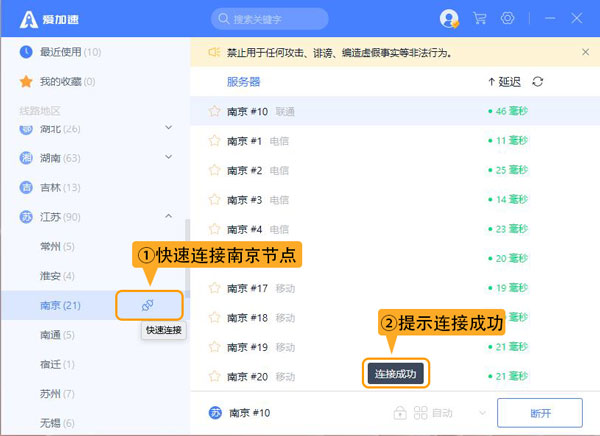Image resolution: width=600 pixels, height=436 pixels.
Task: Click the 江苏 苏 badge icon
Action: [26, 217]
